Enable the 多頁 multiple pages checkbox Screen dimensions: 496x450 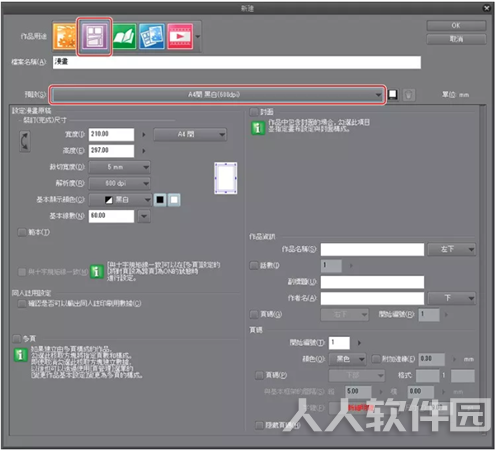[x=17, y=339]
